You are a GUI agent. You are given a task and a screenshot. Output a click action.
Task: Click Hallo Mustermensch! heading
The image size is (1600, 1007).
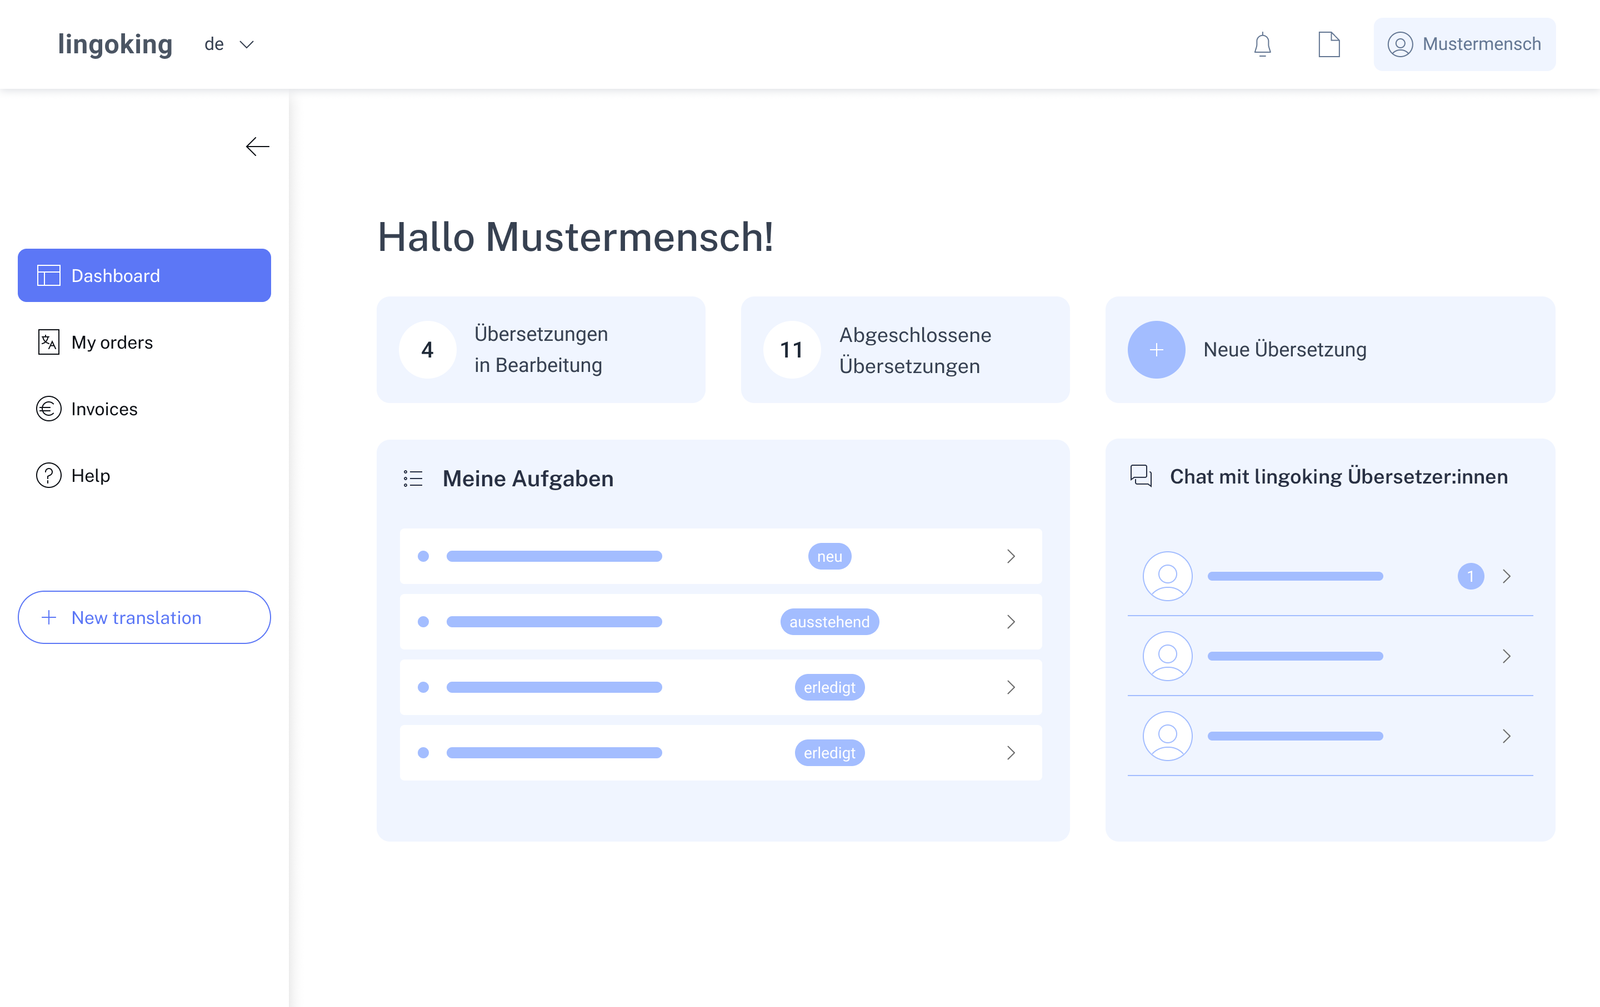pyautogui.click(x=576, y=238)
